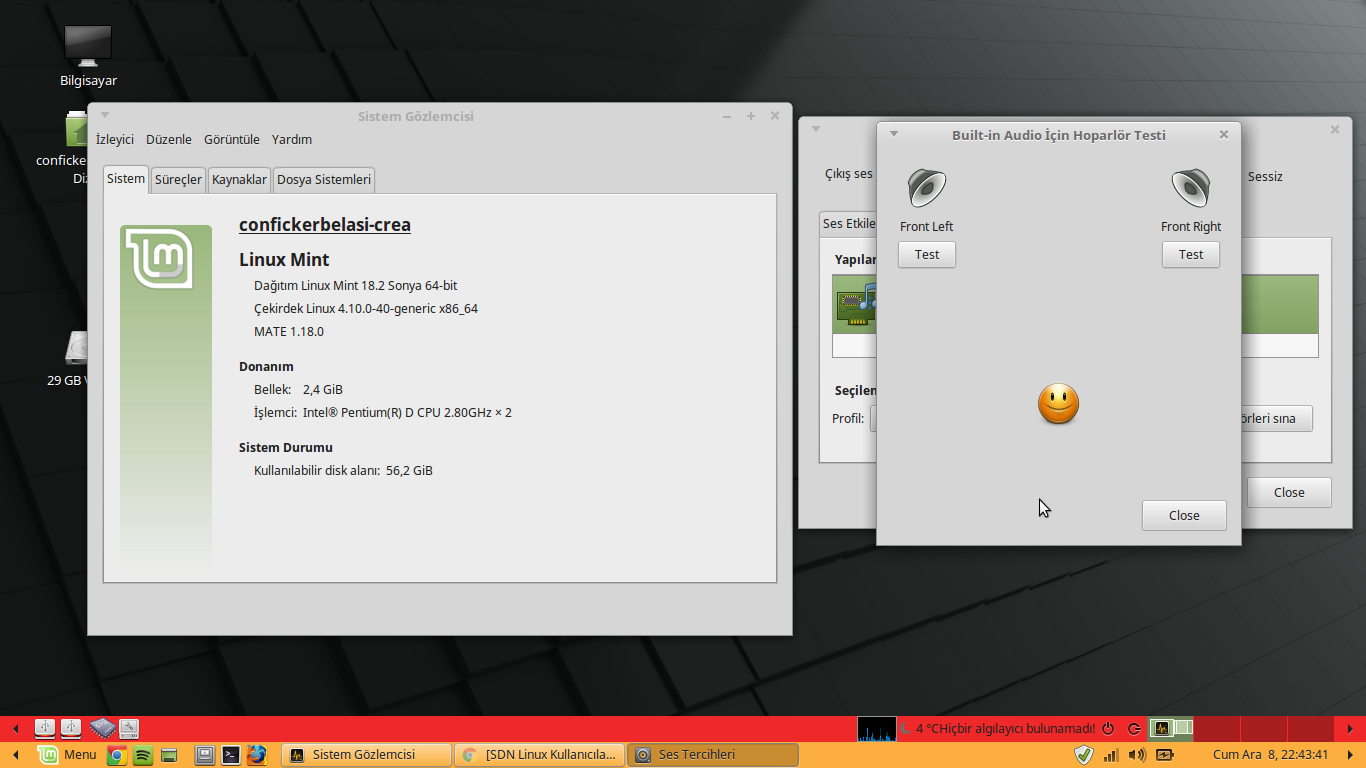
Task: Click the volume speaker tray icon
Action: pos(1137,755)
